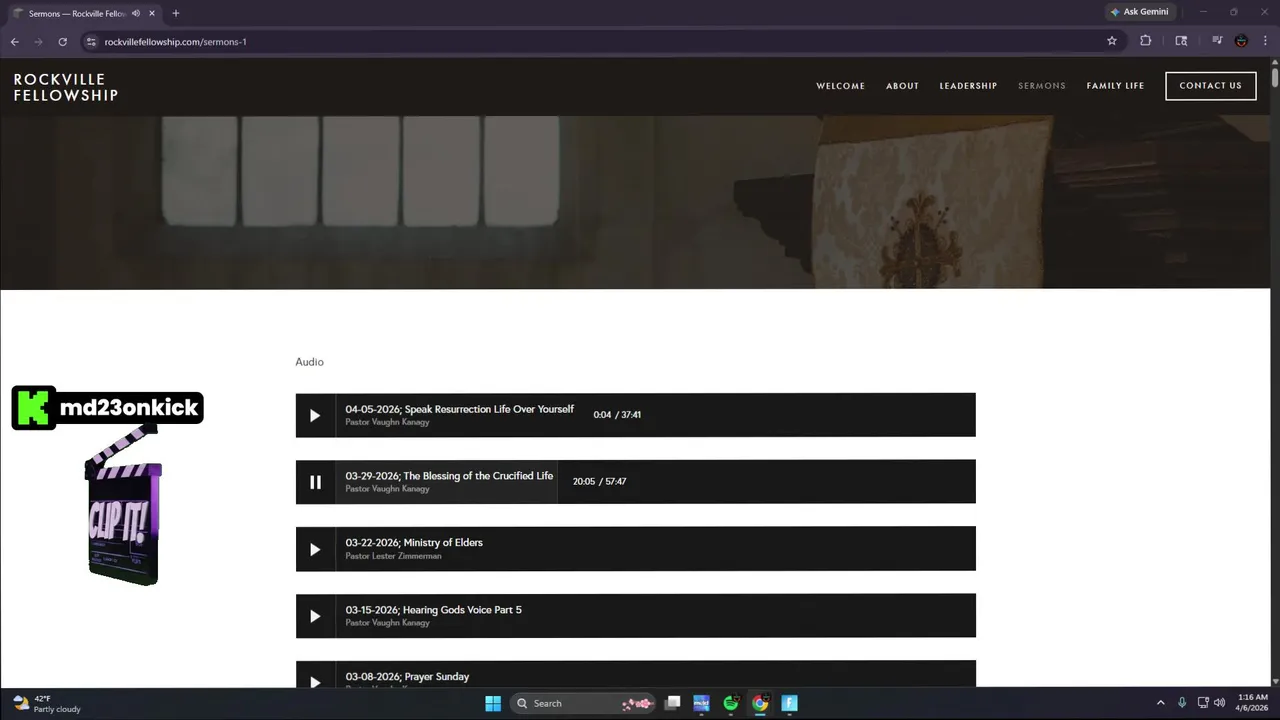Click the 04-05-2026 sermon time 0:04 / 37:41
Image resolution: width=1280 pixels, height=720 pixels.
point(617,415)
